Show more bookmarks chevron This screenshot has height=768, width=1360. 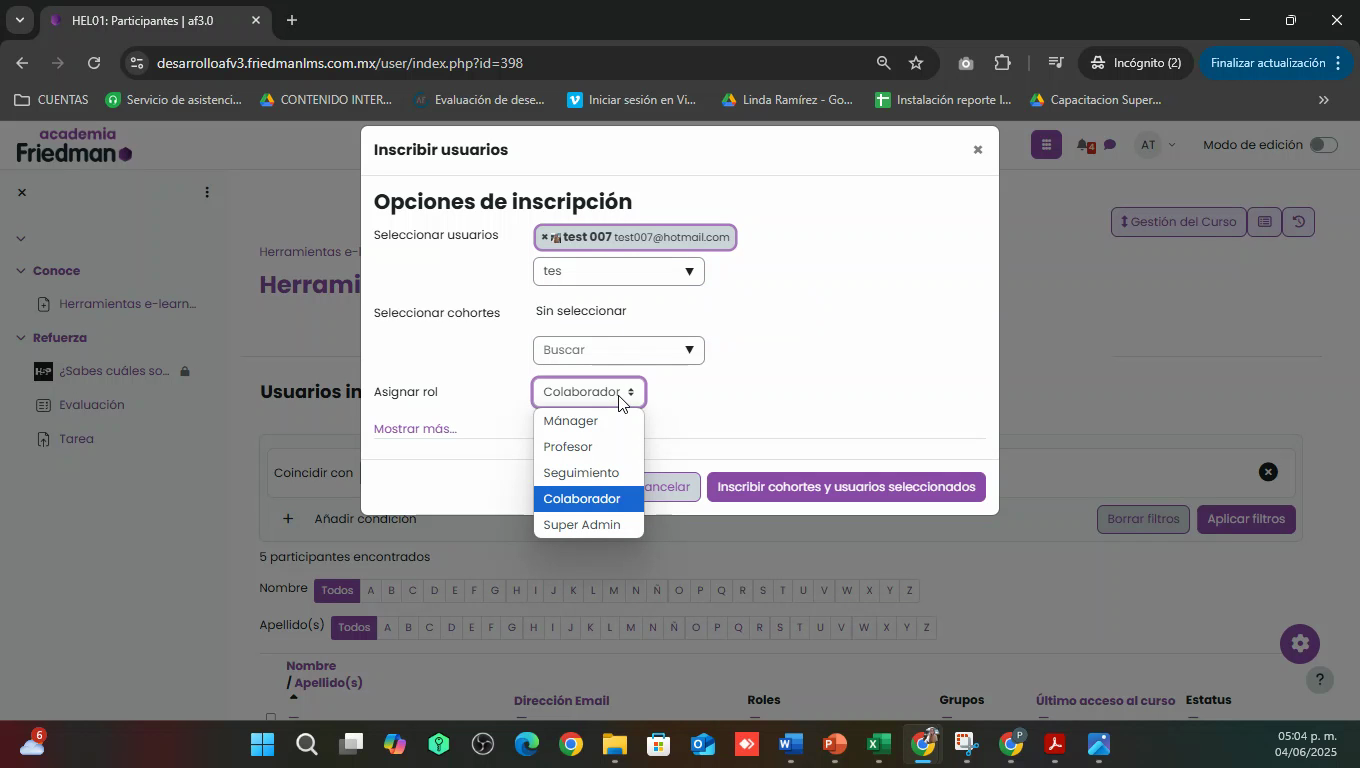coord(1324,100)
